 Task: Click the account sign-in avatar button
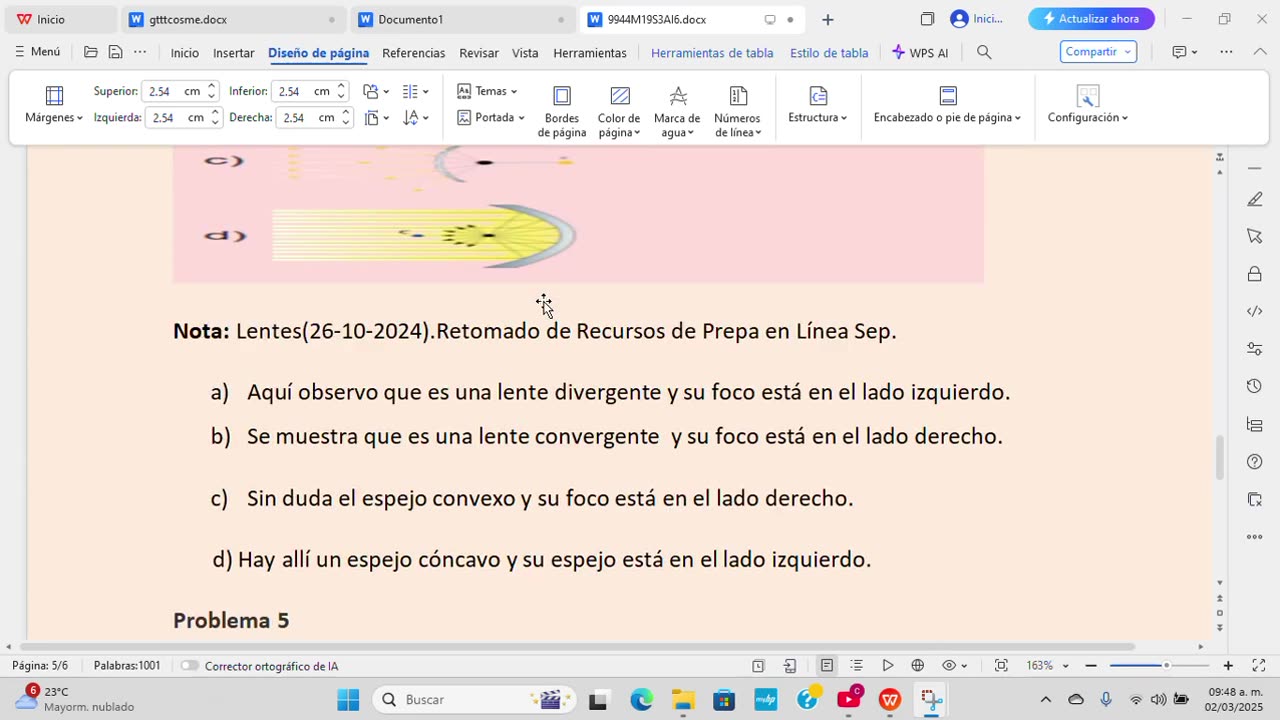coord(976,19)
